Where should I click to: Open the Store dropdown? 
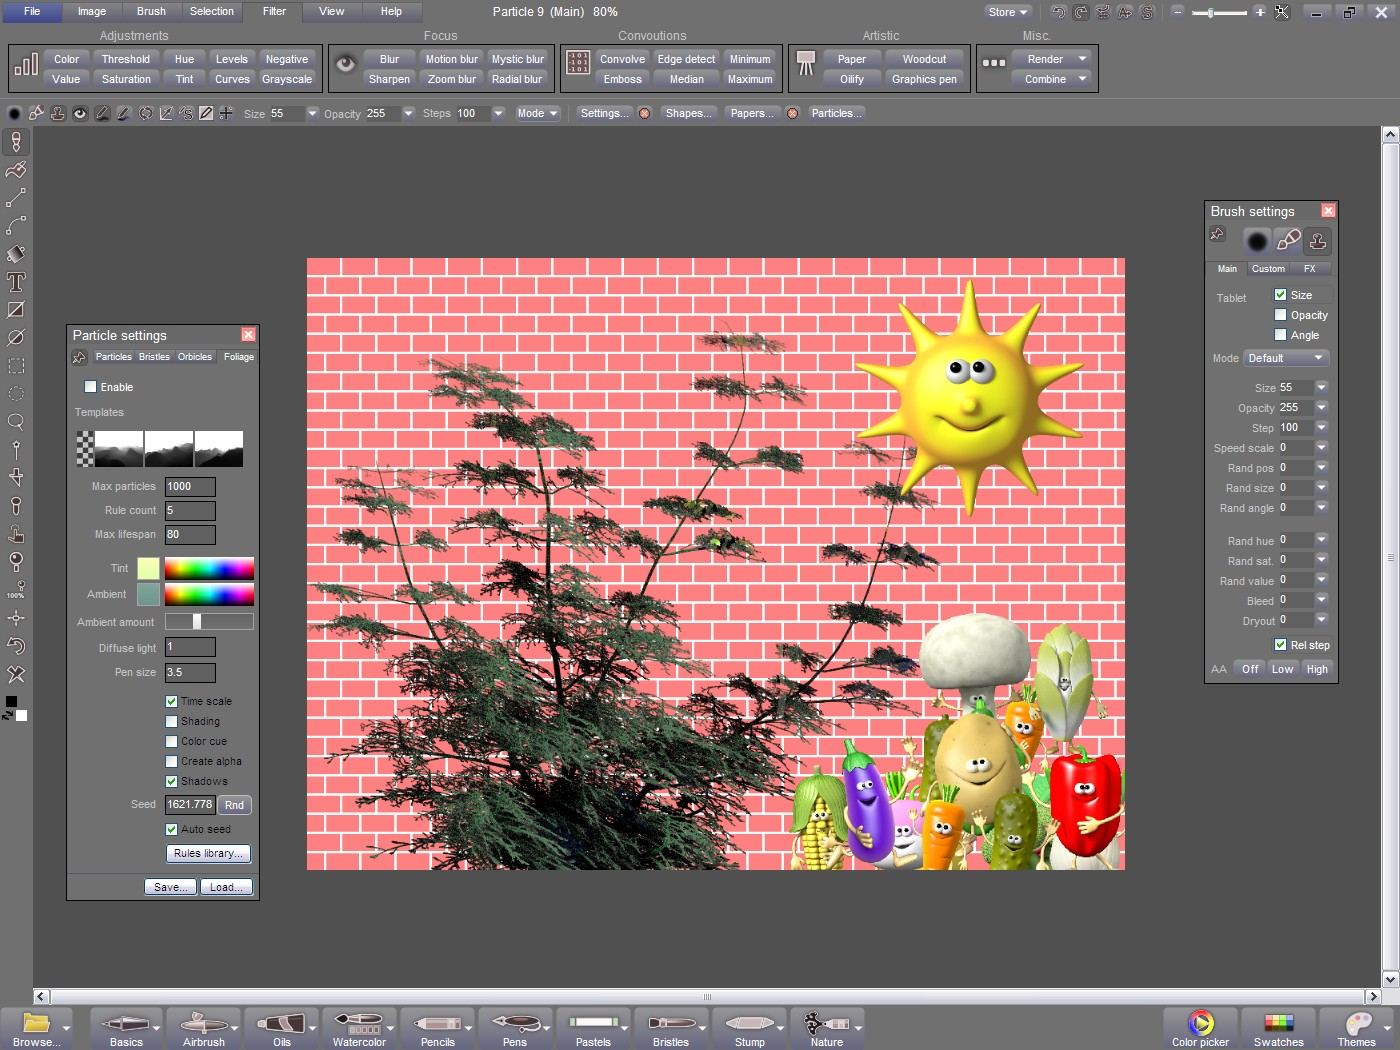click(1007, 12)
